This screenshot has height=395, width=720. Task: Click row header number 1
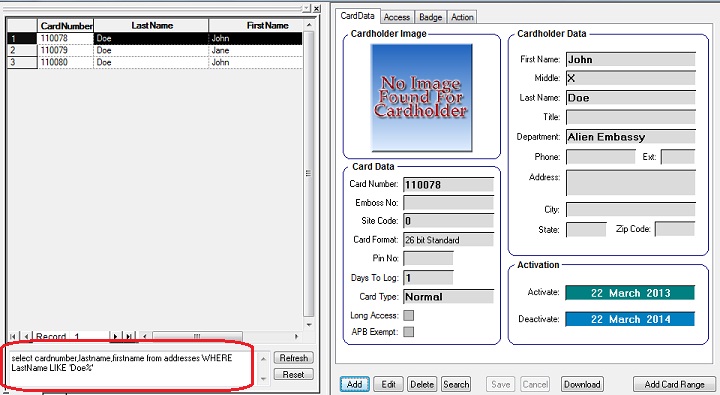pyautogui.click(x=22, y=38)
